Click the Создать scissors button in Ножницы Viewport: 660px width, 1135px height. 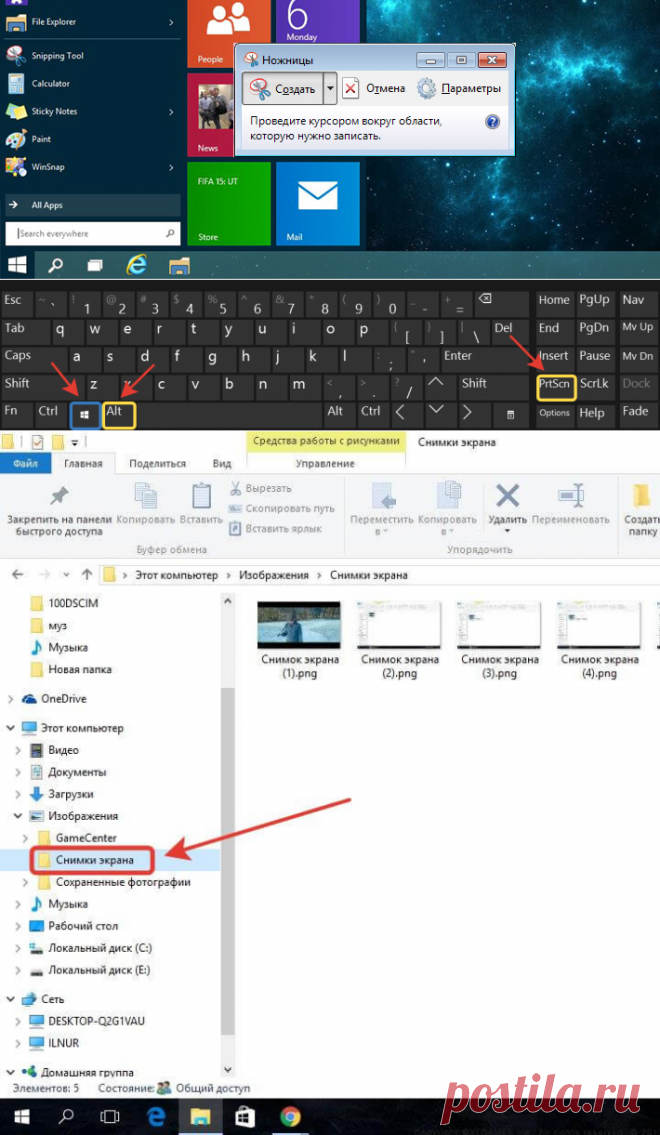coord(281,89)
